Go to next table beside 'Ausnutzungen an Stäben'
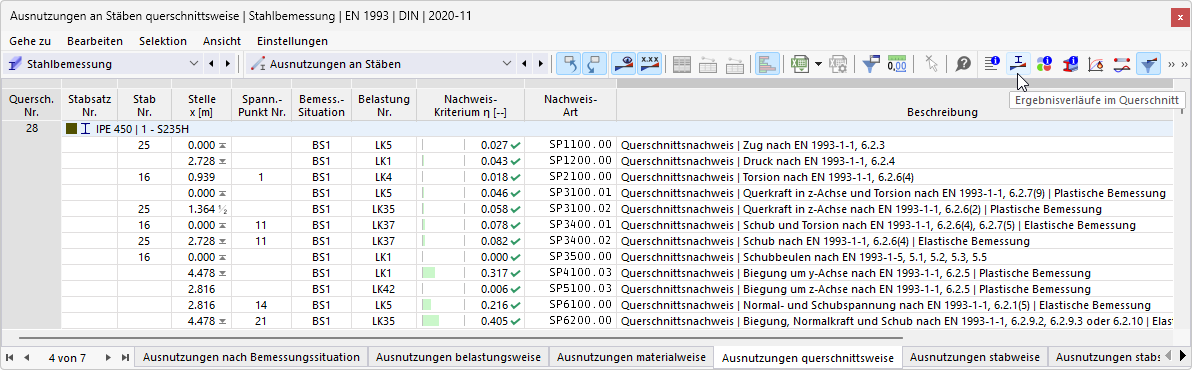Screen dimensions: 1192x370 (541, 64)
